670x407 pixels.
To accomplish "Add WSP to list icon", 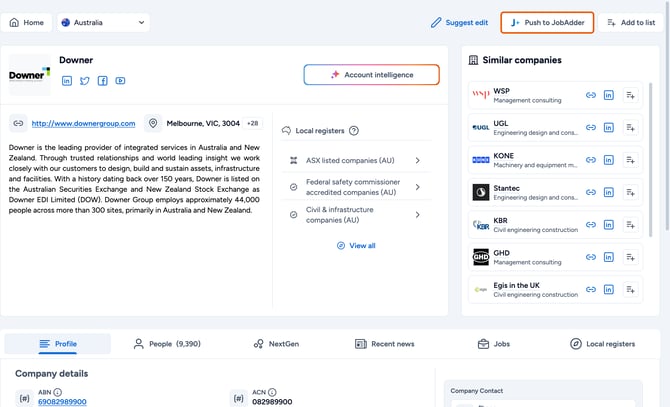I will tap(630, 95).
